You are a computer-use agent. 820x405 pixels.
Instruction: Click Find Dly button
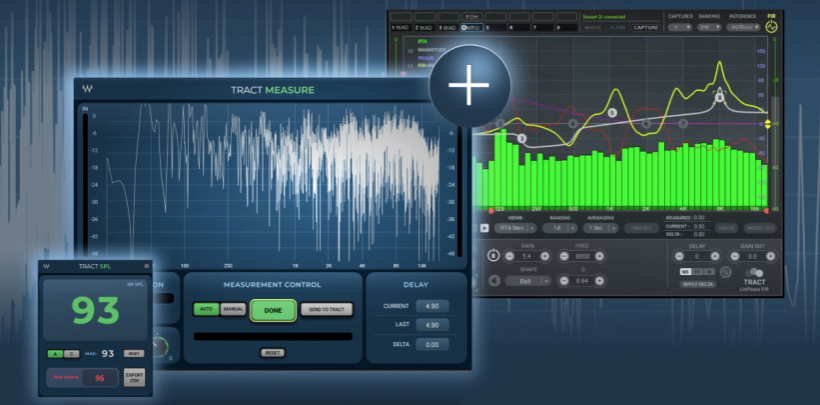[x=641, y=228]
